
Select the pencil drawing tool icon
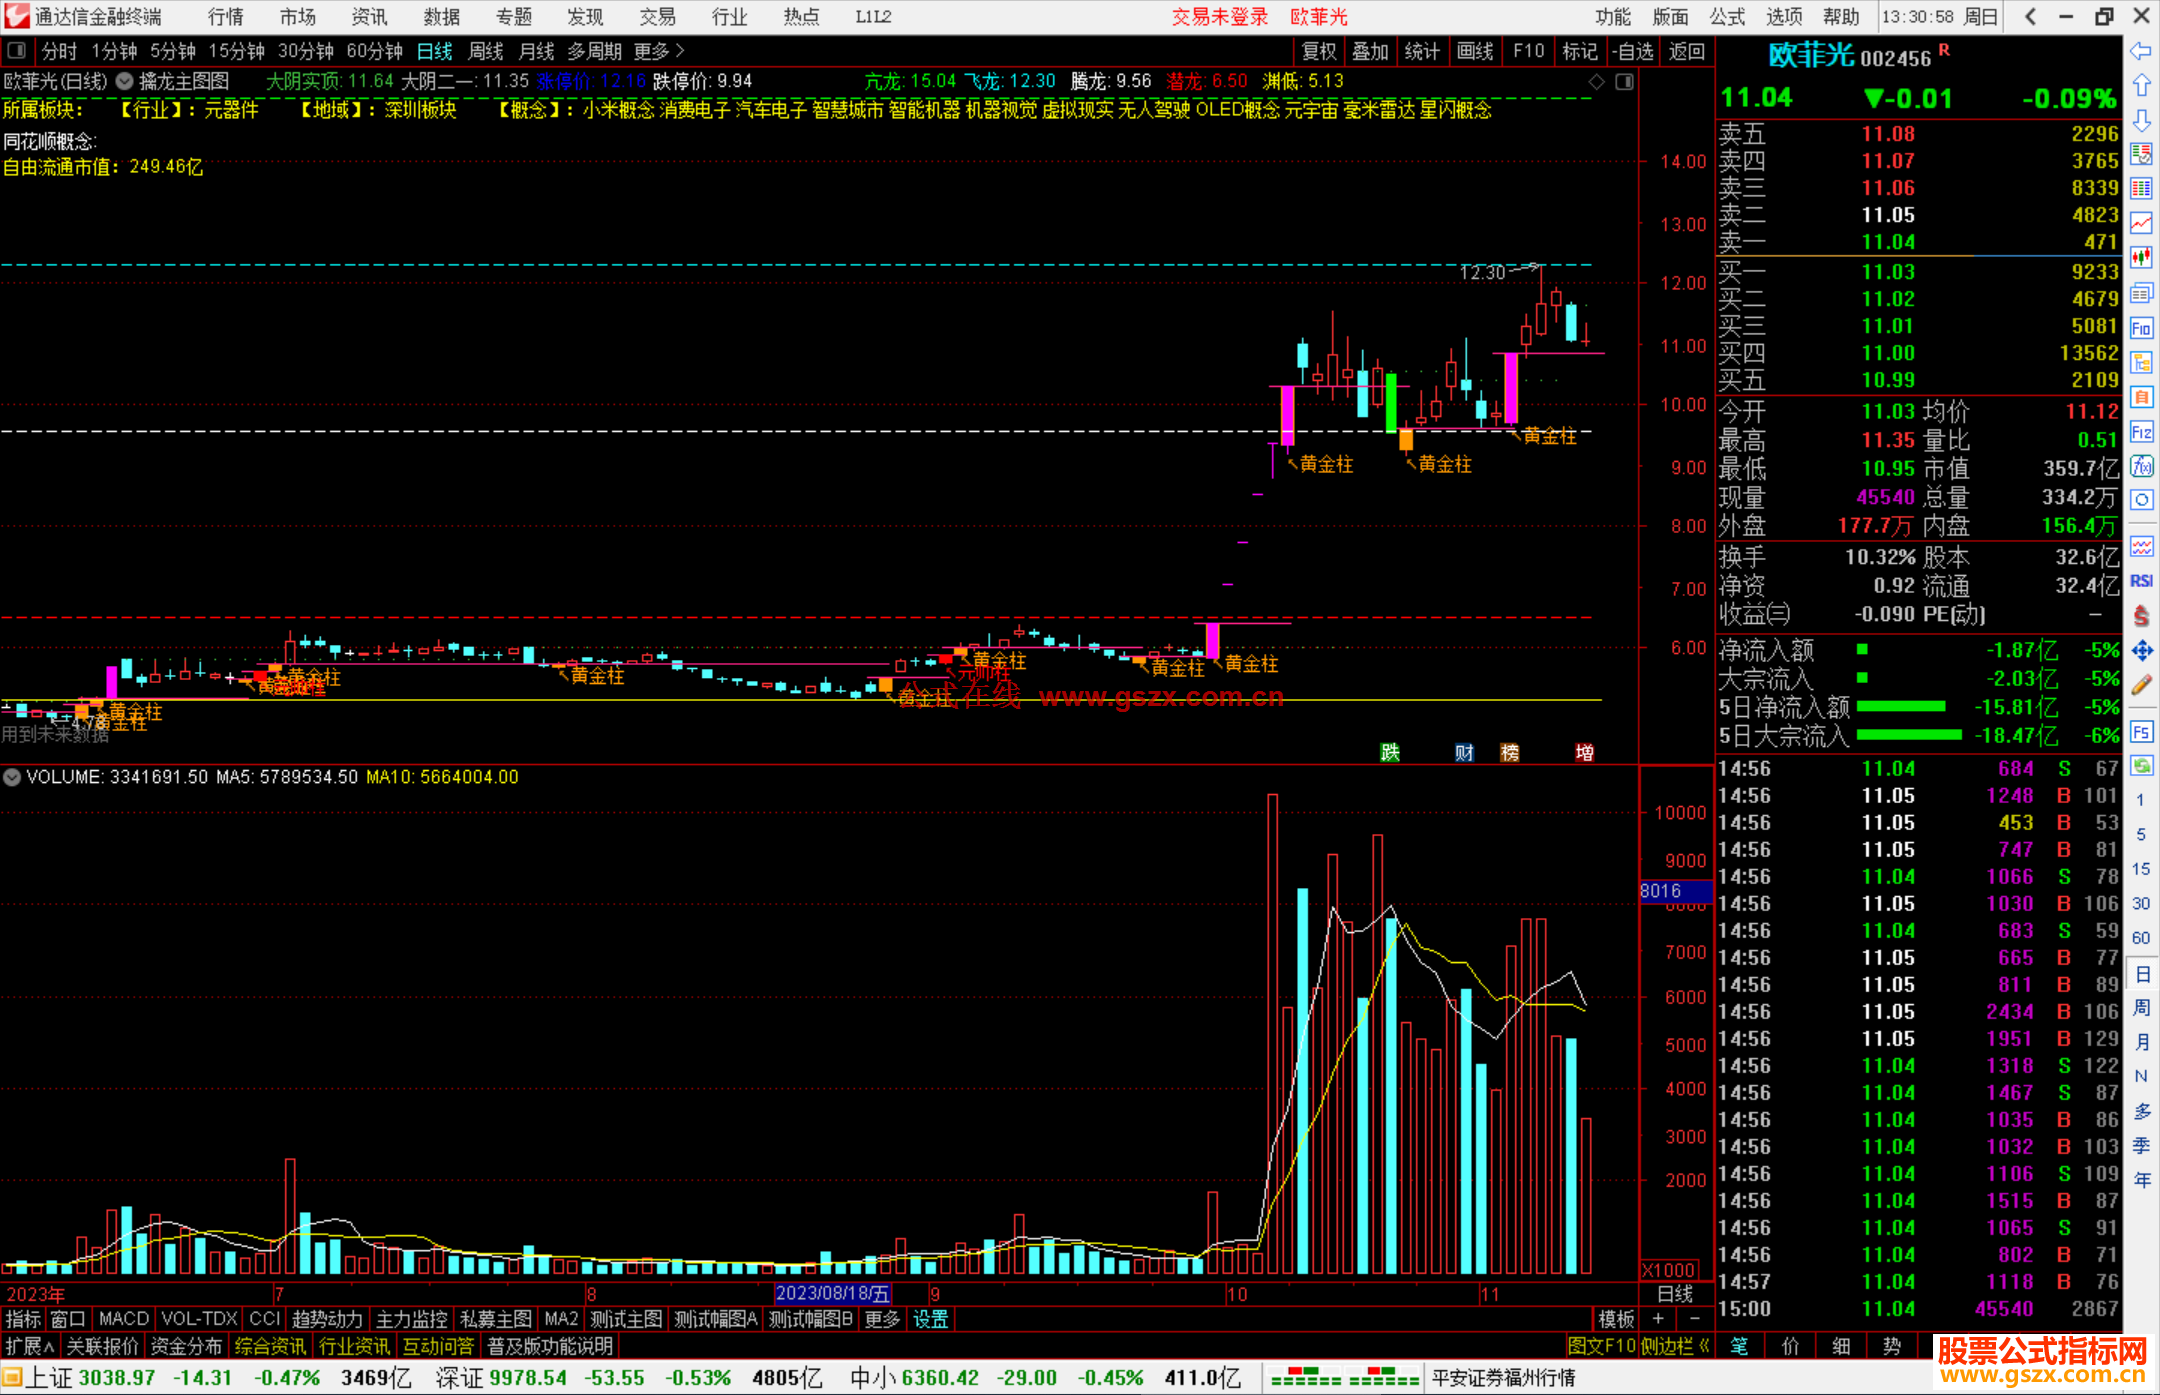tap(2141, 685)
